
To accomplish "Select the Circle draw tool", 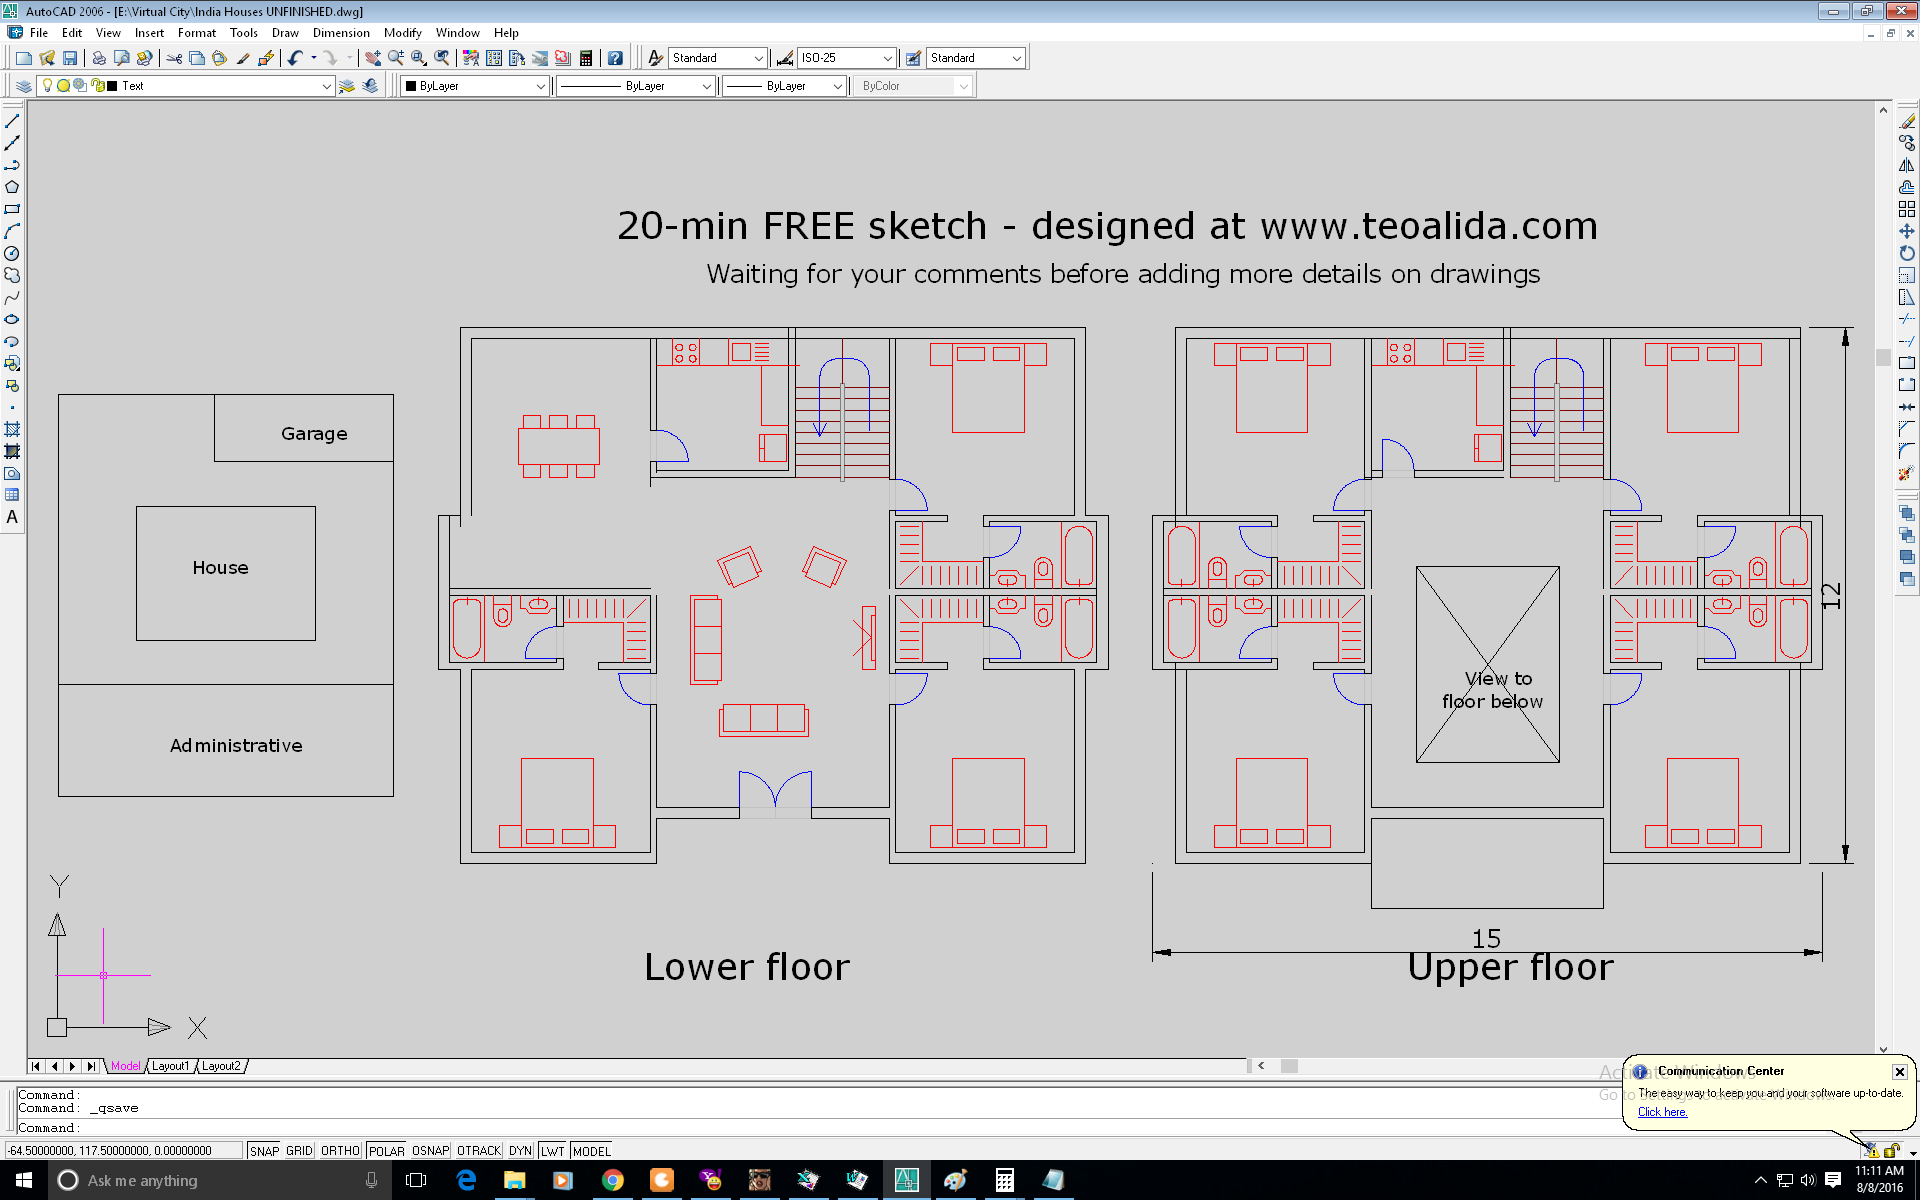I will tap(12, 253).
